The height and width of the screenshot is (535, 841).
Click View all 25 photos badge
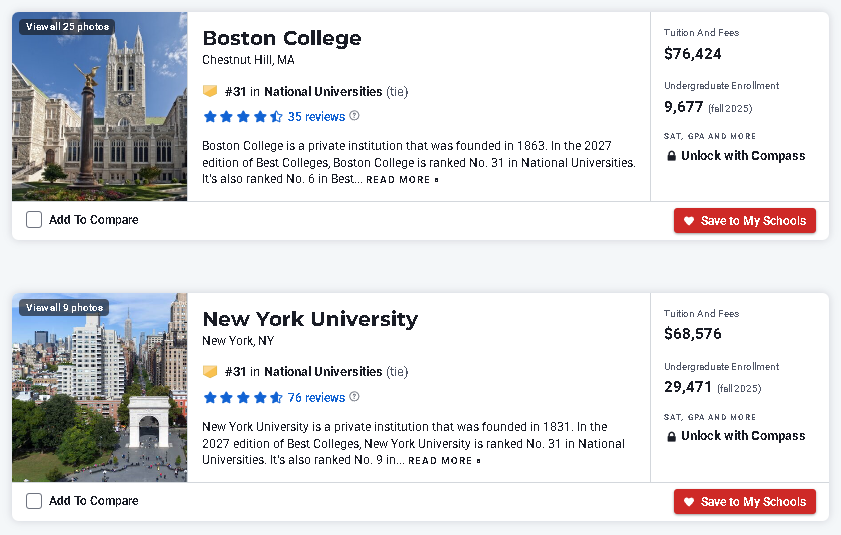[67, 27]
